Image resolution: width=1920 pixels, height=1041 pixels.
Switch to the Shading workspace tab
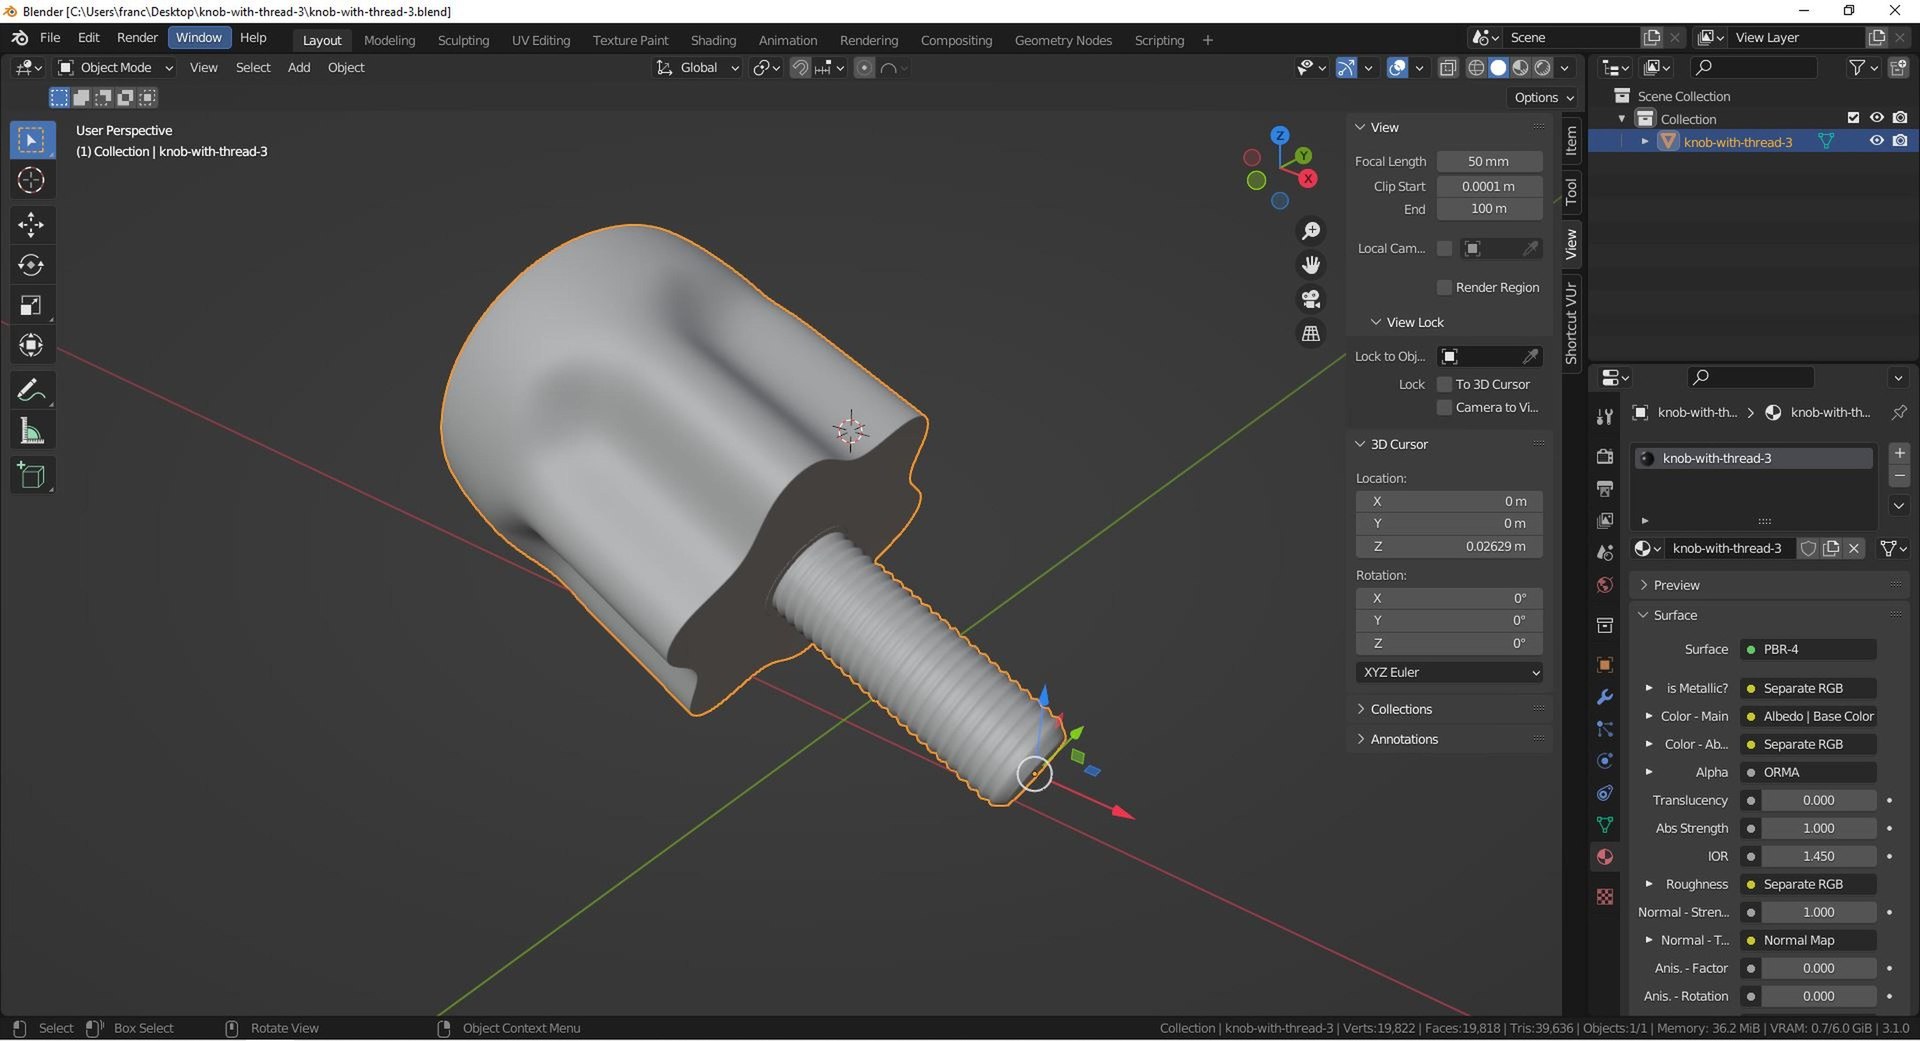tap(713, 41)
